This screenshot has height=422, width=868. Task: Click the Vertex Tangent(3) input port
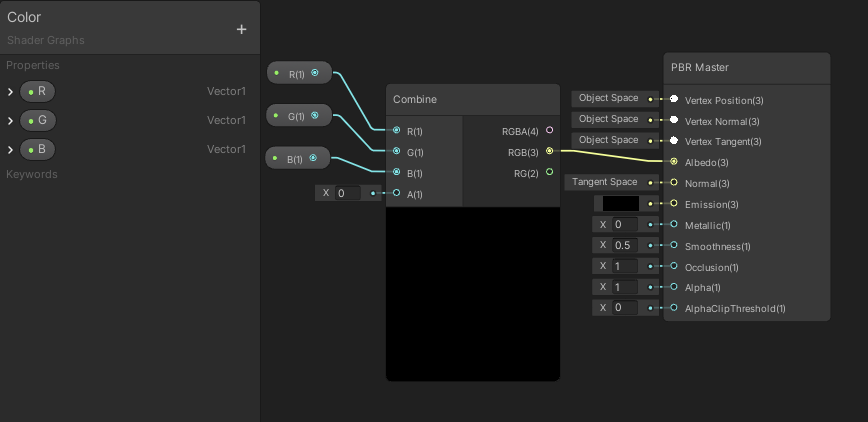tap(674, 141)
